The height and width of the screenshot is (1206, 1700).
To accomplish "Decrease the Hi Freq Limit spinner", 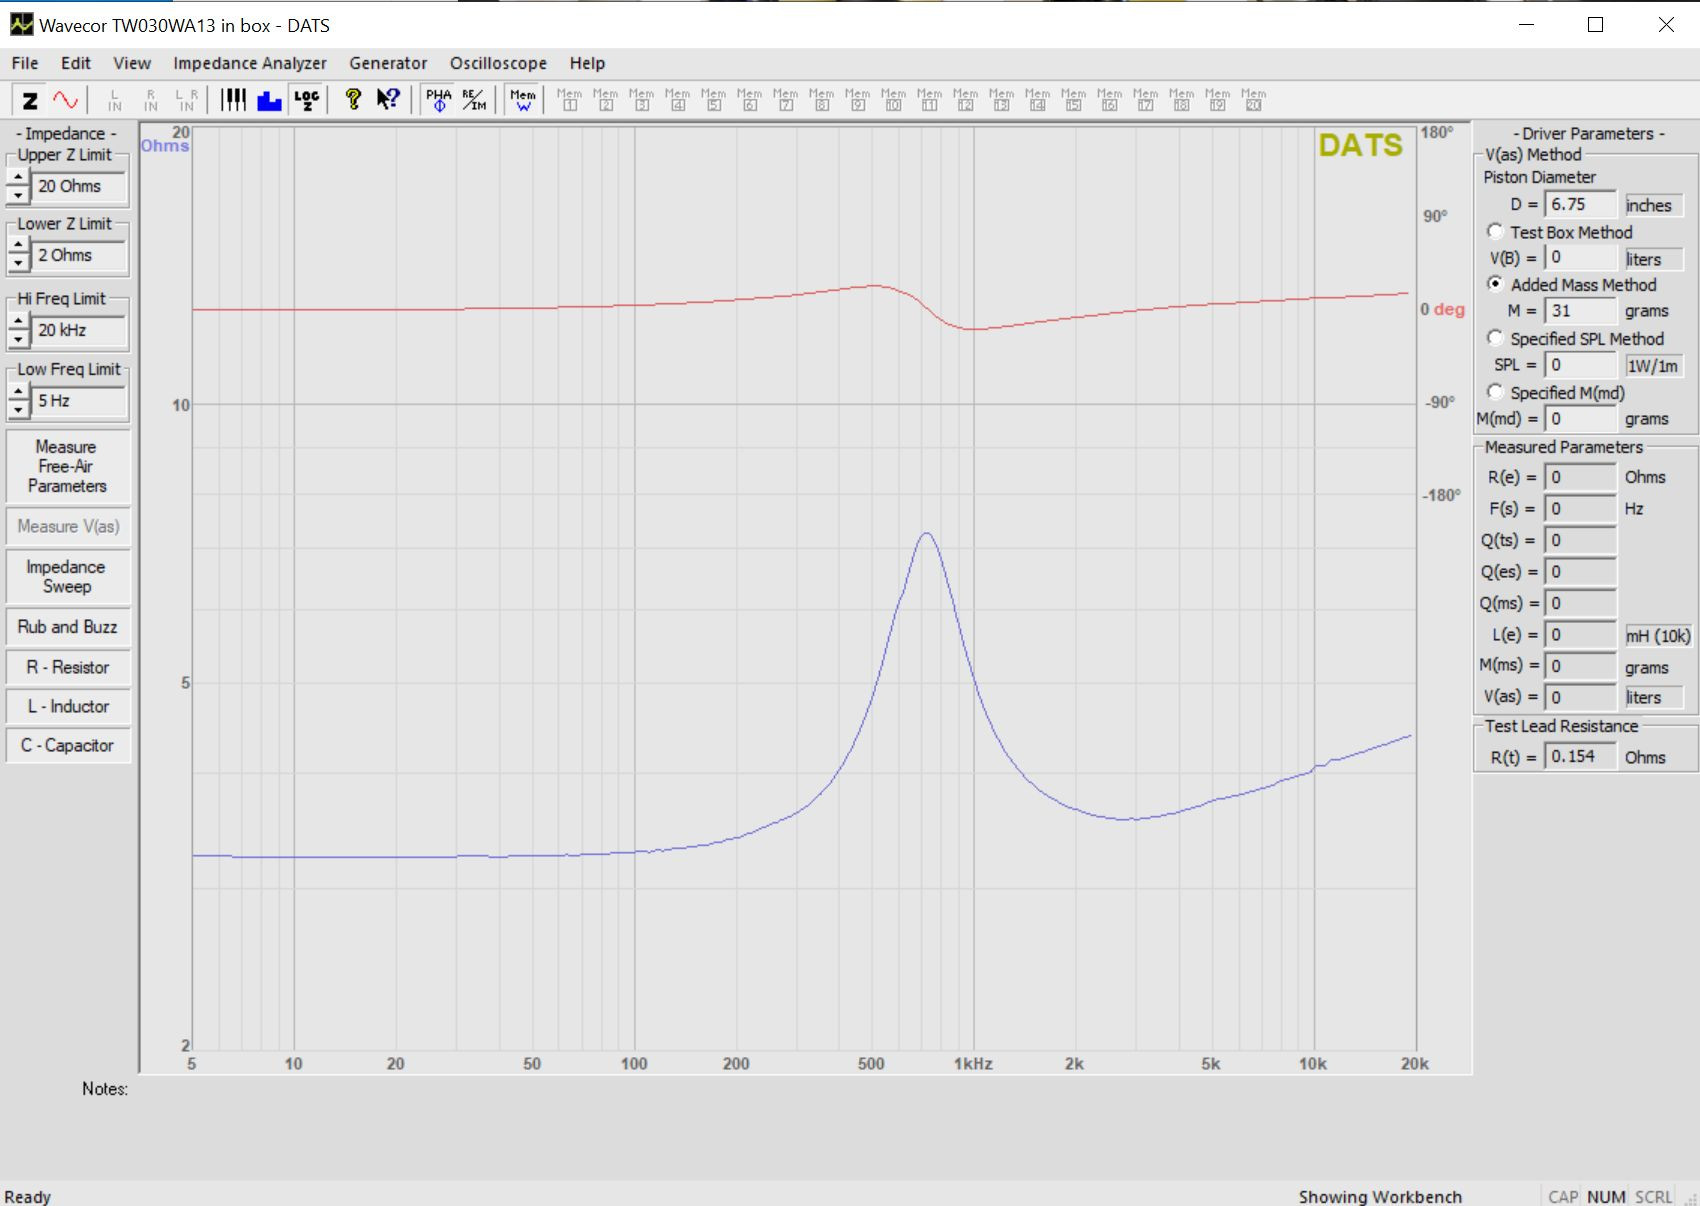I will 18,339.
